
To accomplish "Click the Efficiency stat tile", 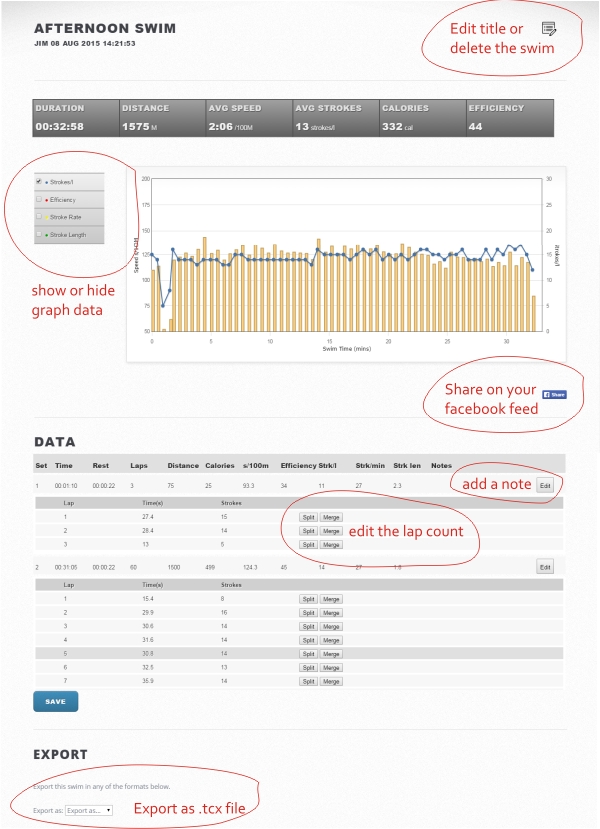I will (x=508, y=117).
